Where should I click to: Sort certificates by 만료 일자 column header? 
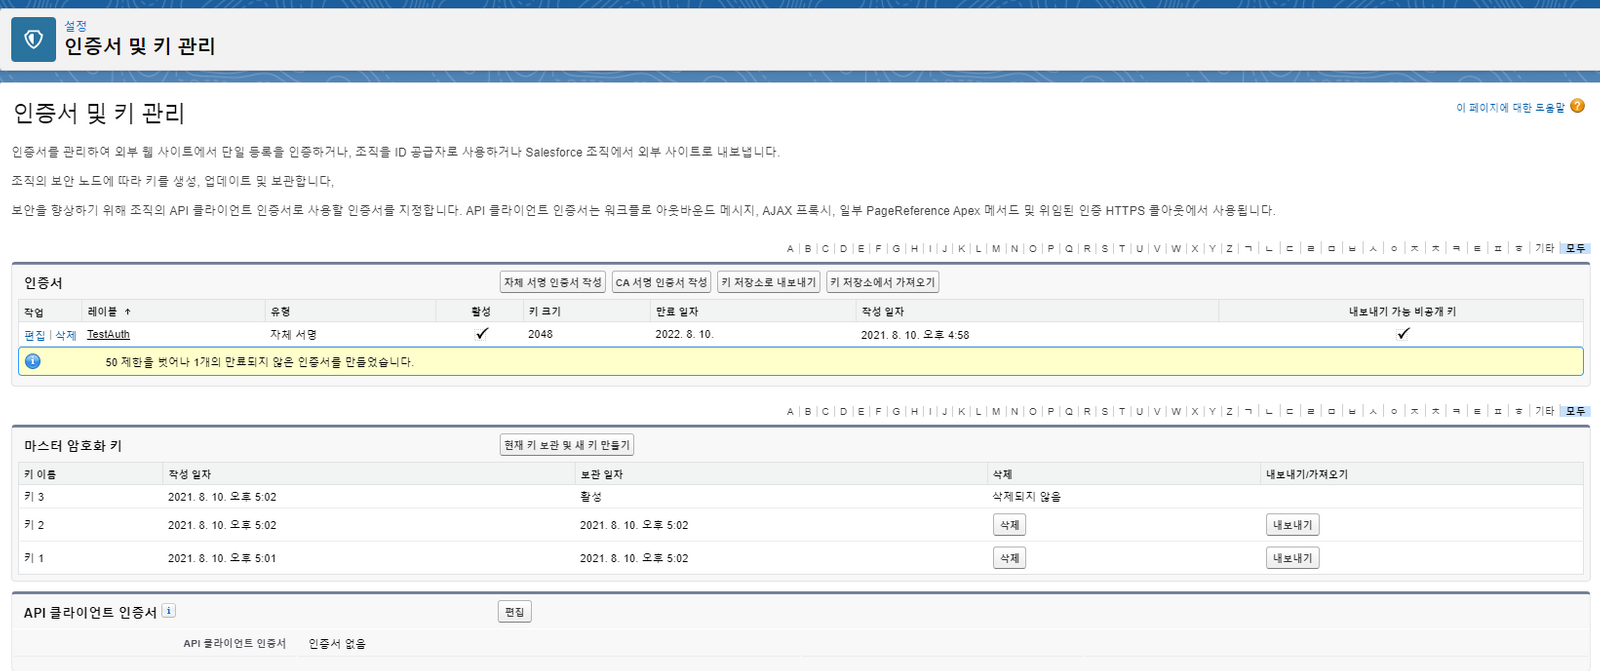coord(677,312)
